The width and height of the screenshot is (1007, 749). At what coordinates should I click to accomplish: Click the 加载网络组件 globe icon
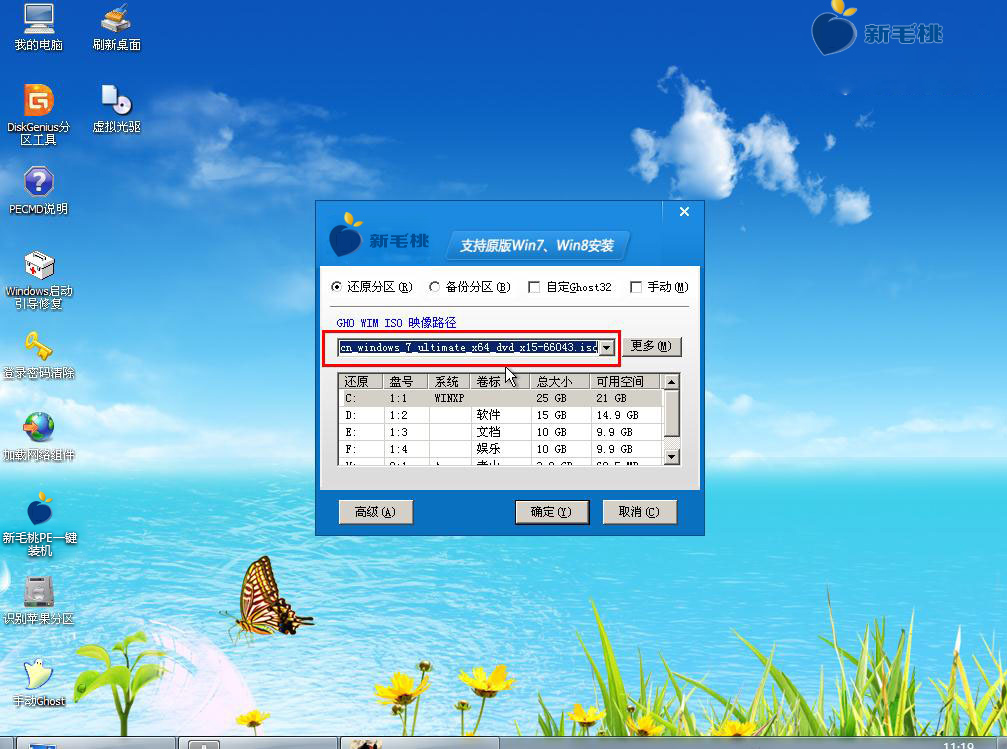click(x=39, y=437)
